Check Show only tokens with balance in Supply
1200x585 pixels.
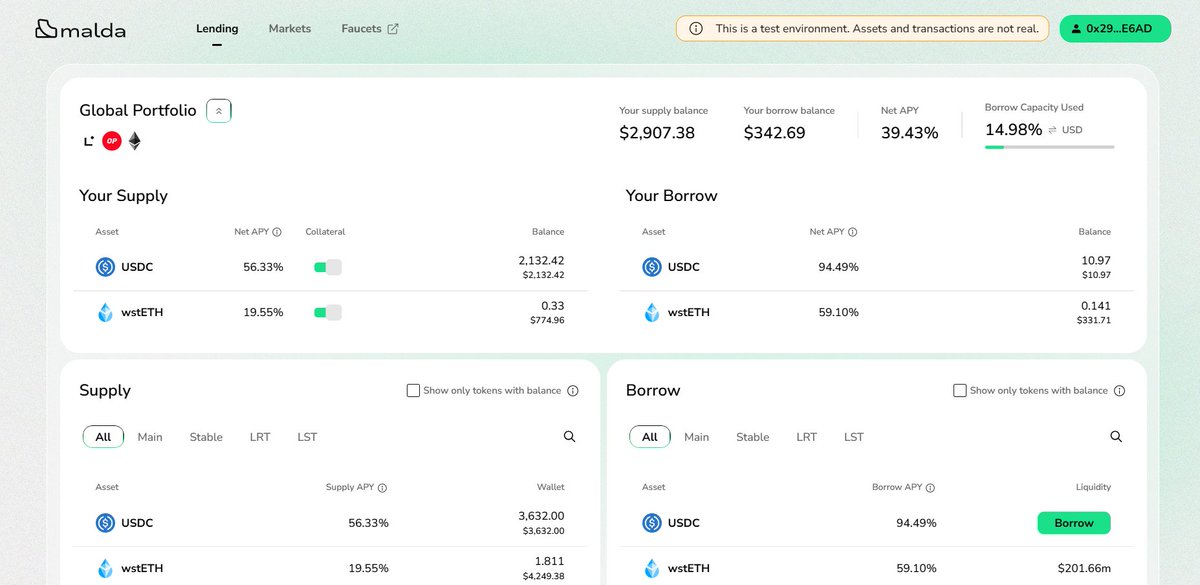[x=413, y=391]
